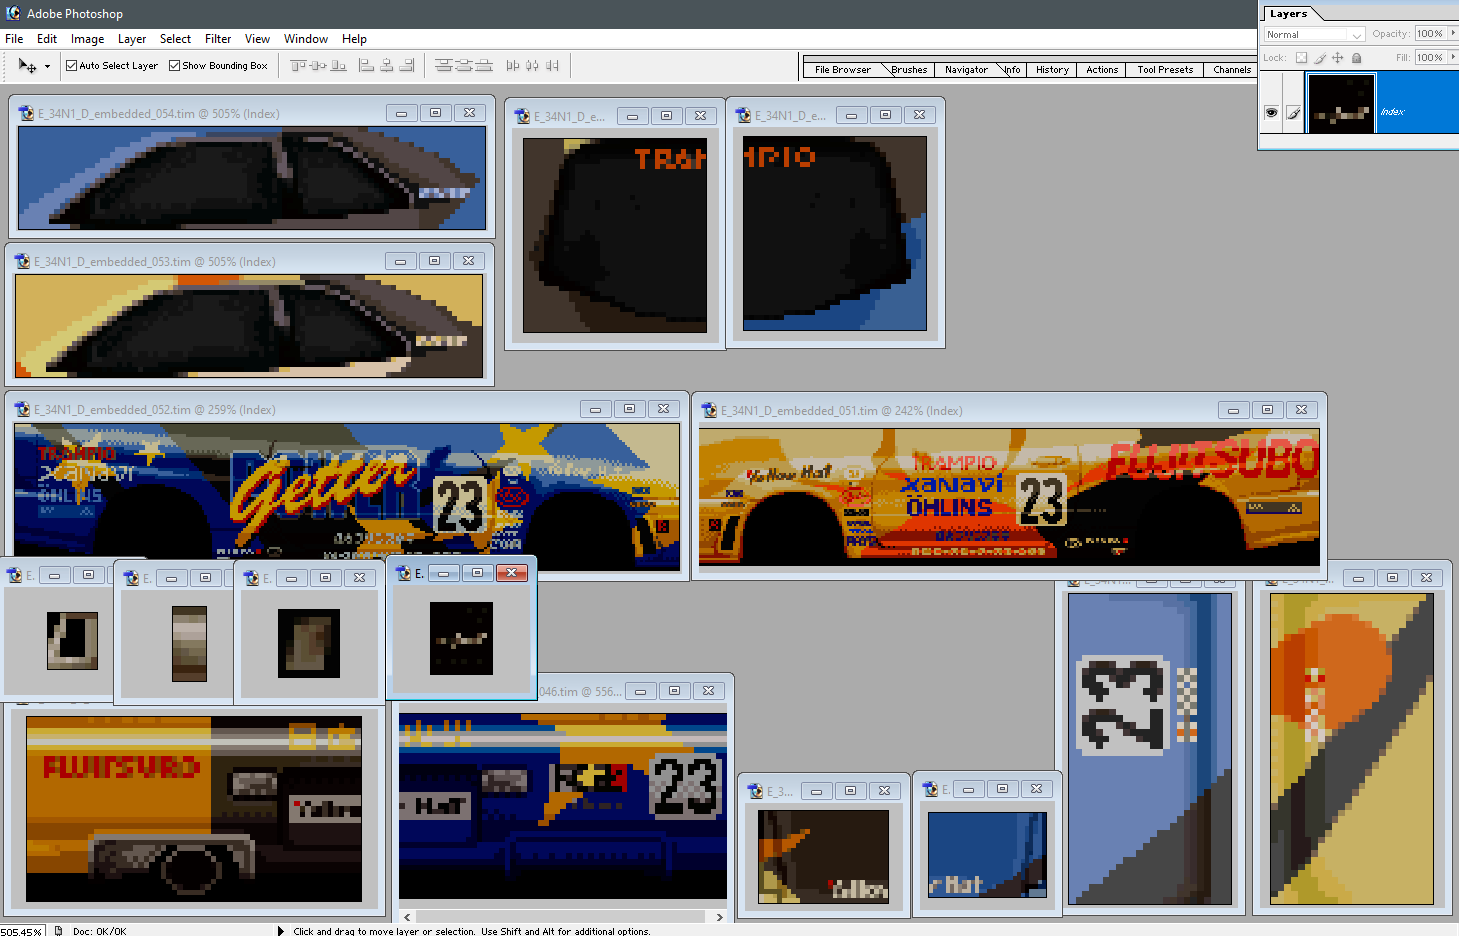
Task: Hide the Index layer via its eye toggle
Action: [1271, 112]
